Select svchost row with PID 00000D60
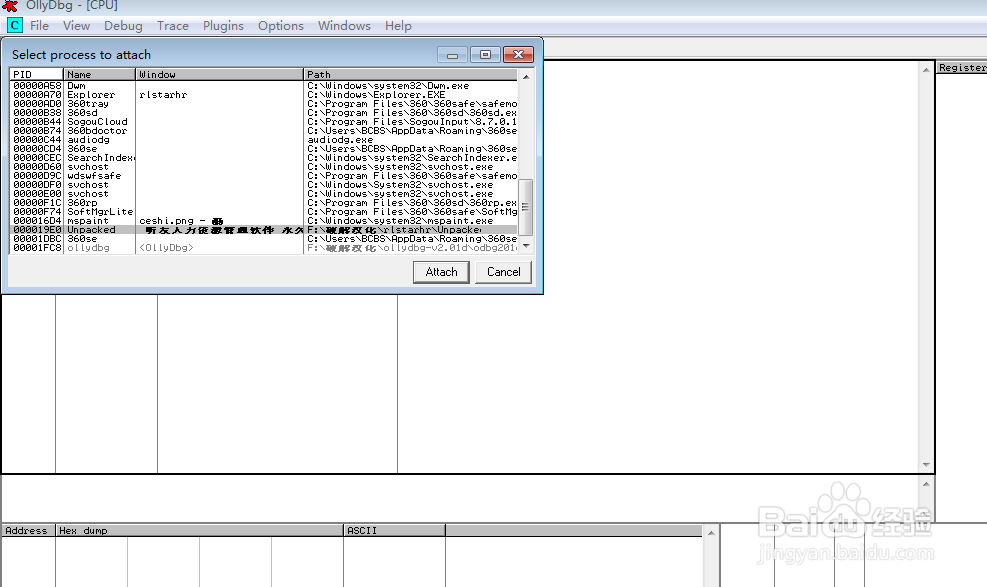The width and height of the screenshot is (987, 587). point(264,167)
